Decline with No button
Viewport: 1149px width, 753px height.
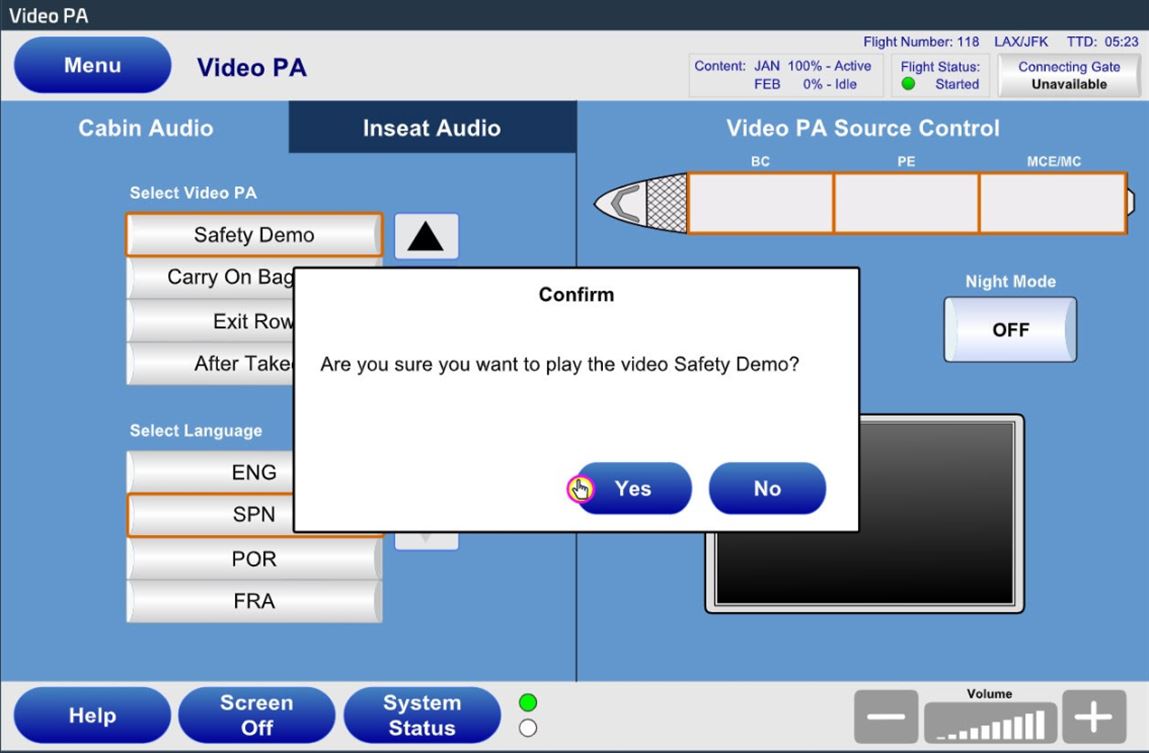pos(767,488)
